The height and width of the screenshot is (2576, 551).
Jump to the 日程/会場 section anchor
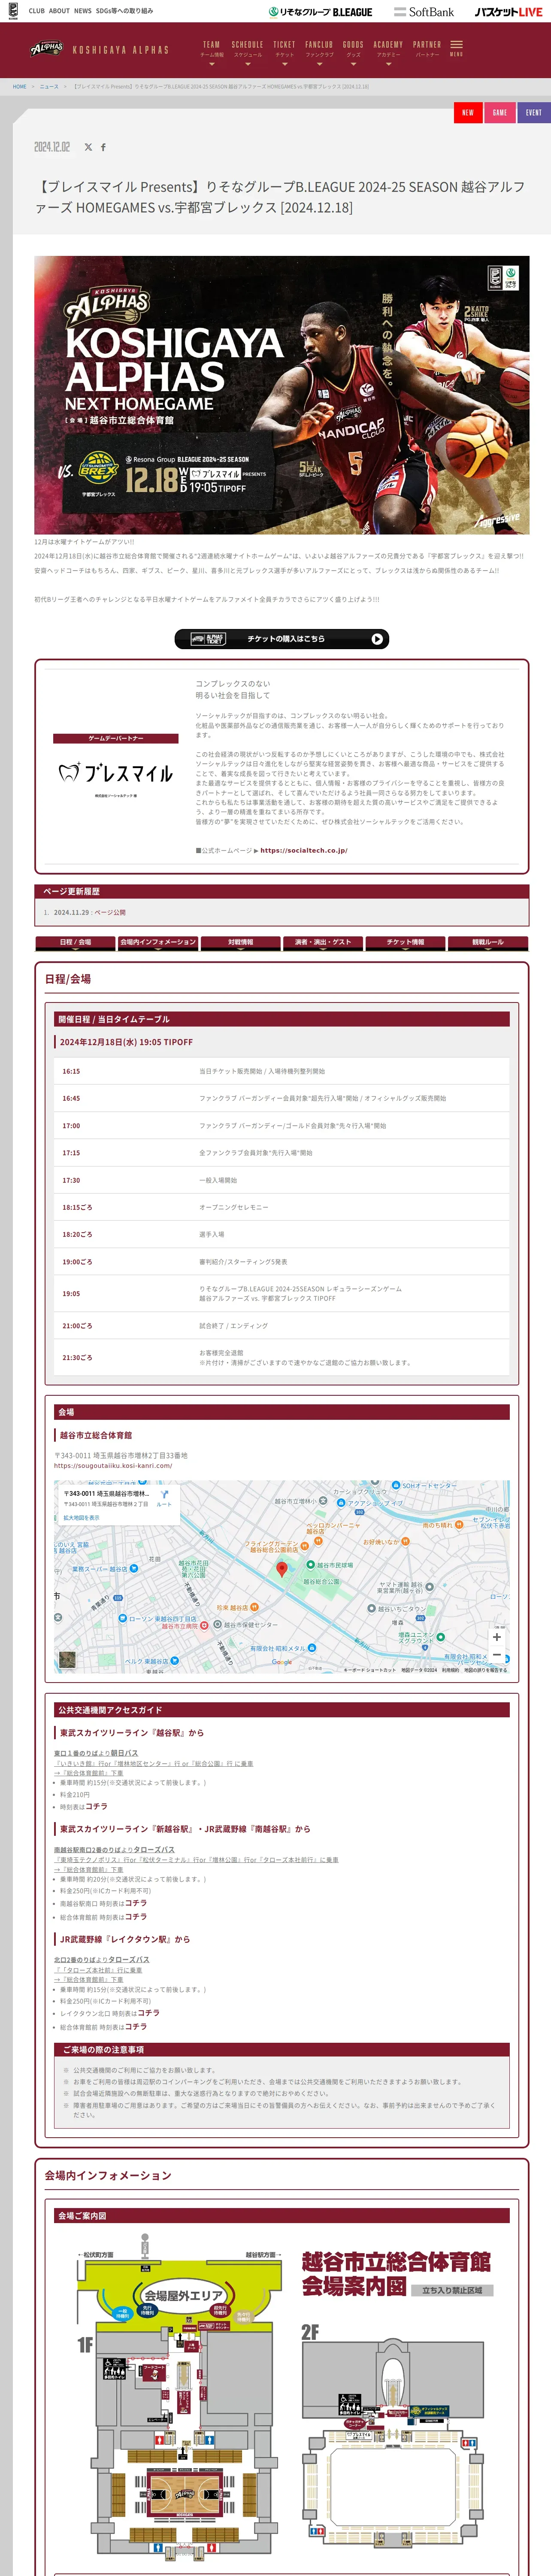coord(75,942)
